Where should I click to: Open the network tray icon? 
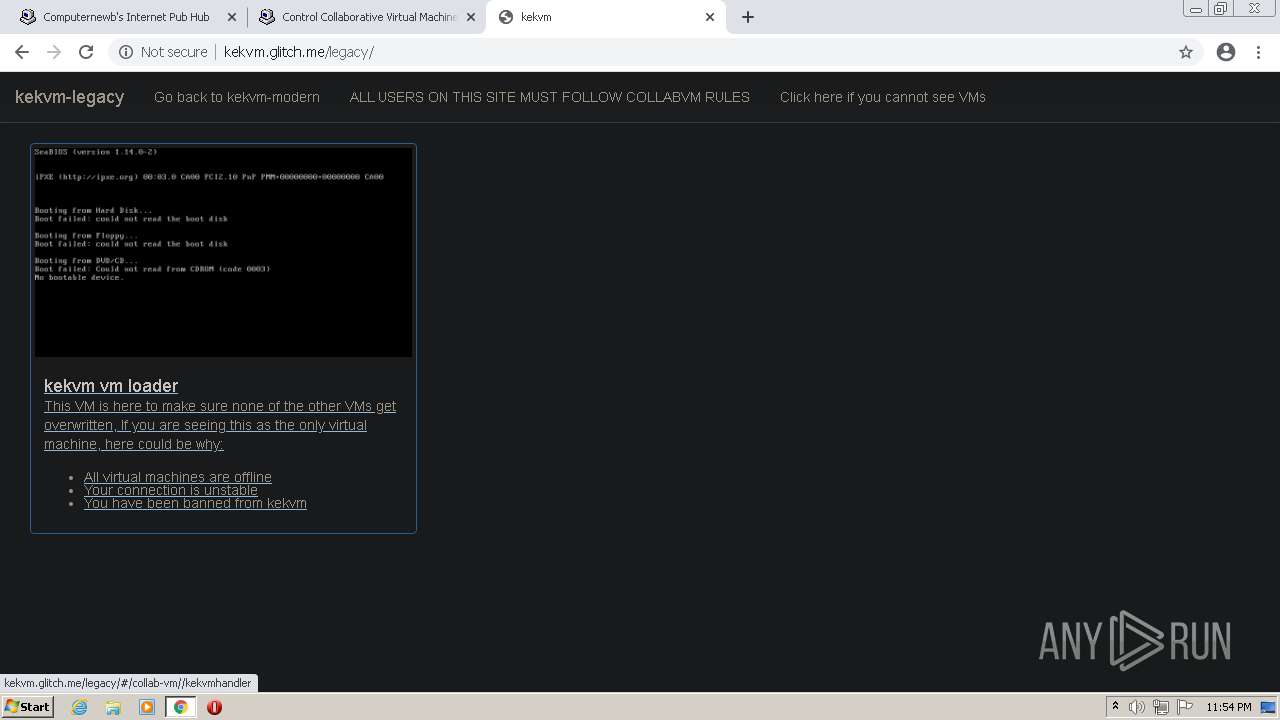point(1161,707)
